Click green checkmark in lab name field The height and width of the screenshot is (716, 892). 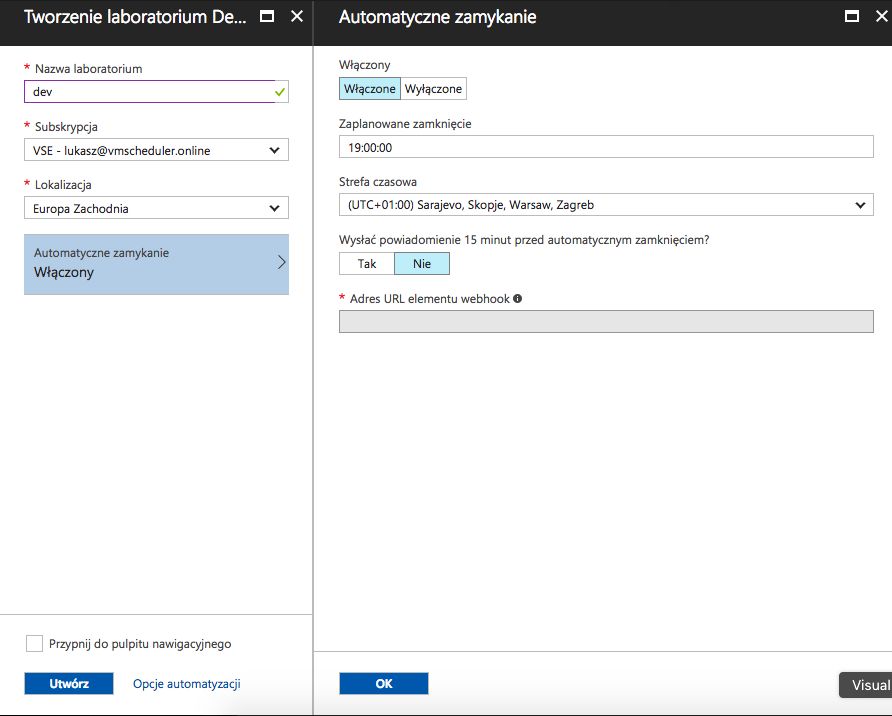pos(280,92)
